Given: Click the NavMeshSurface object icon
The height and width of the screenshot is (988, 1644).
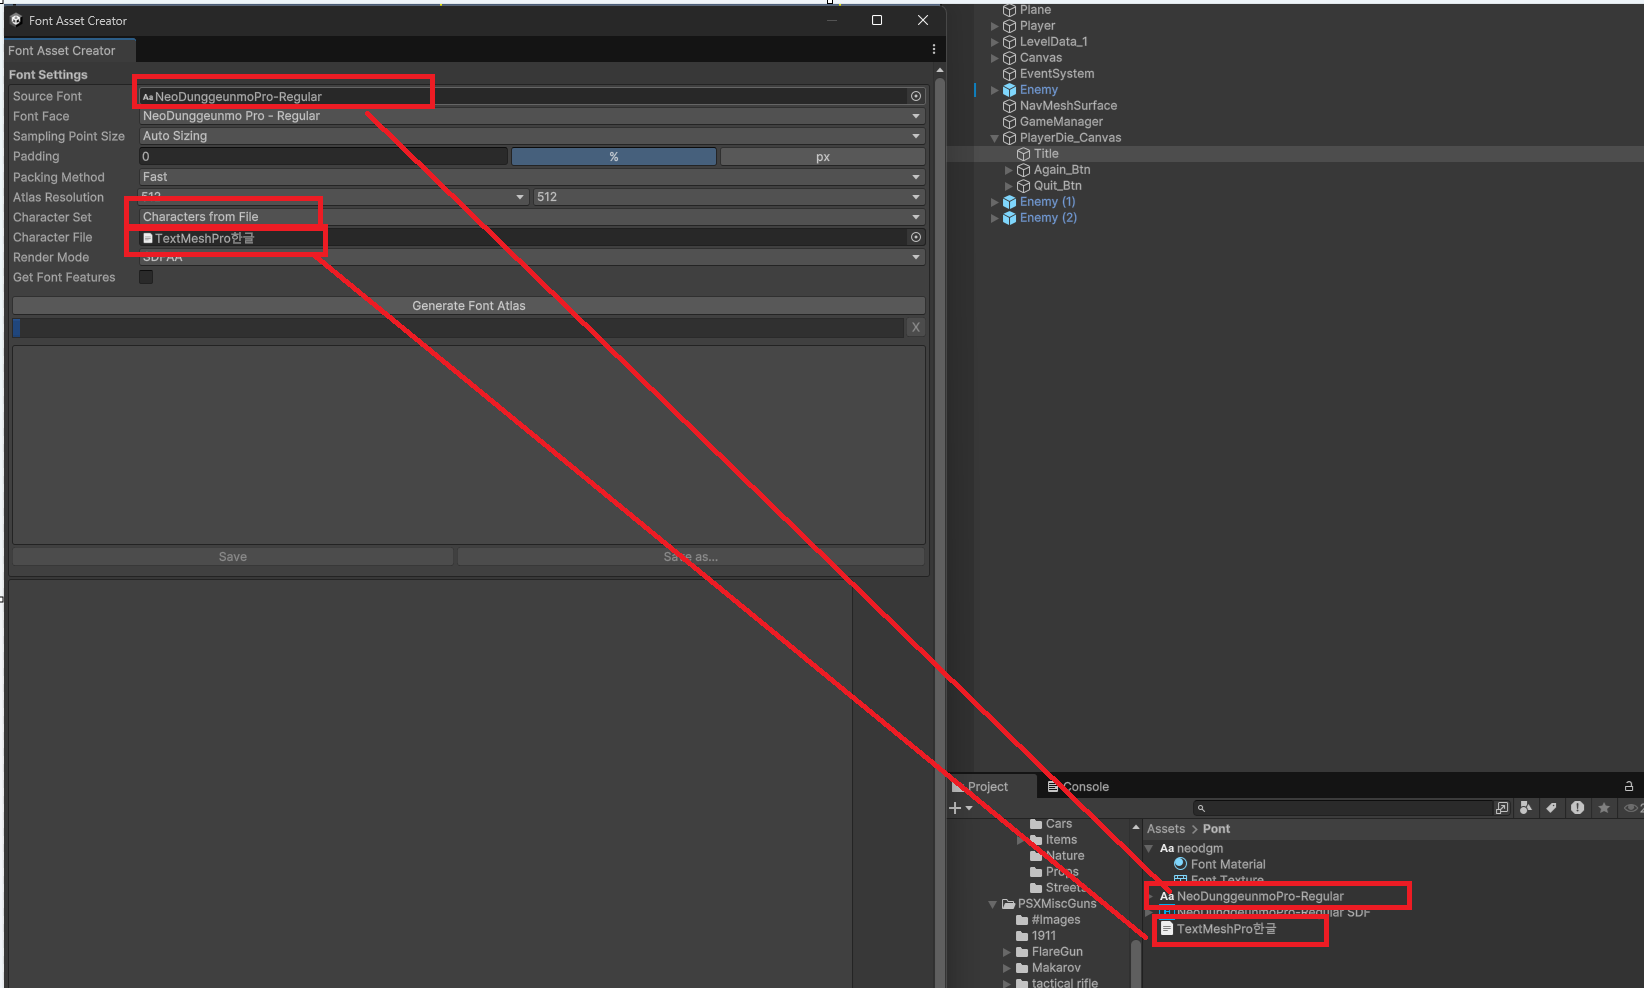Looking at the screenshot, I should pyautogui.click(x=1009, y=106).
